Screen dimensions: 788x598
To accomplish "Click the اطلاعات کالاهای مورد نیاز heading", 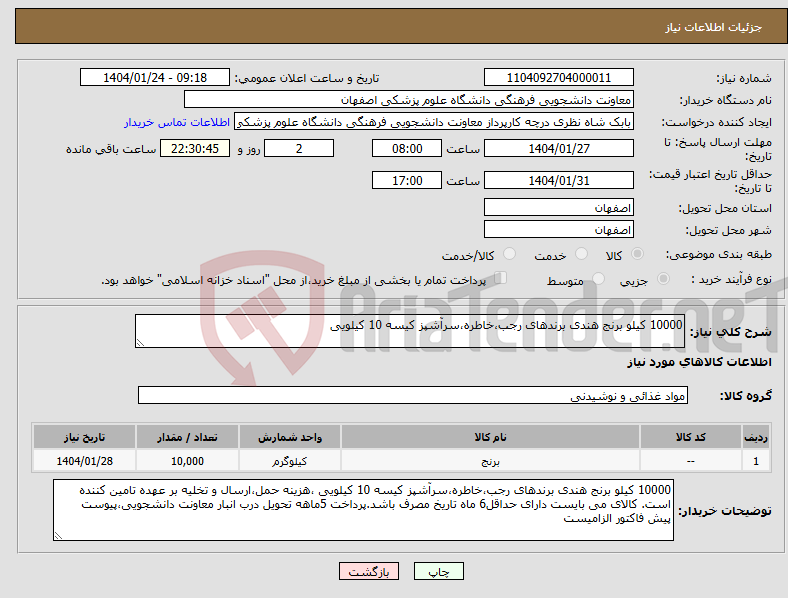I will pyautogui.click(x=699, y=362).
